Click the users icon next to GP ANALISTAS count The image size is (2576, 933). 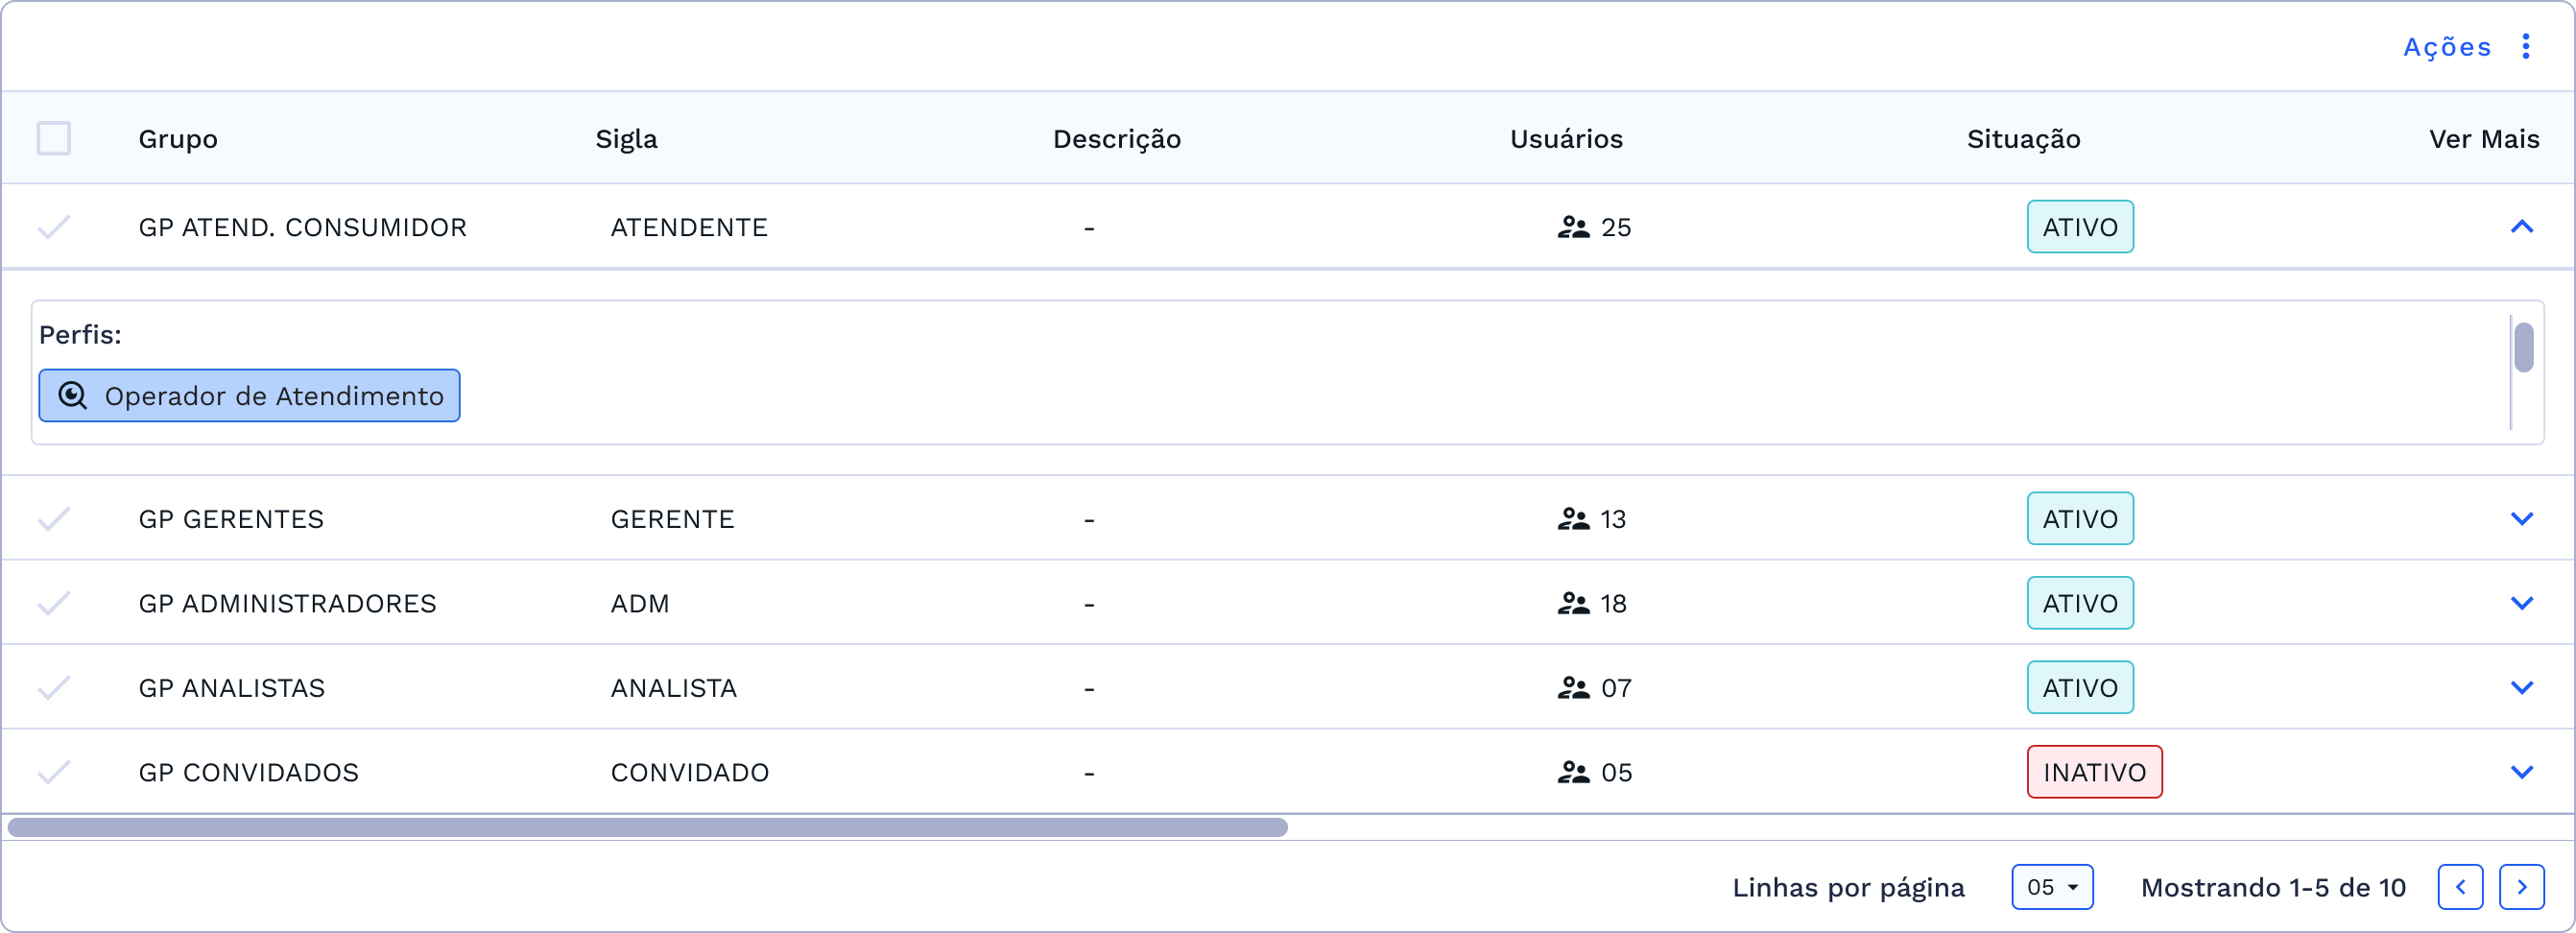click(1574, 687)
